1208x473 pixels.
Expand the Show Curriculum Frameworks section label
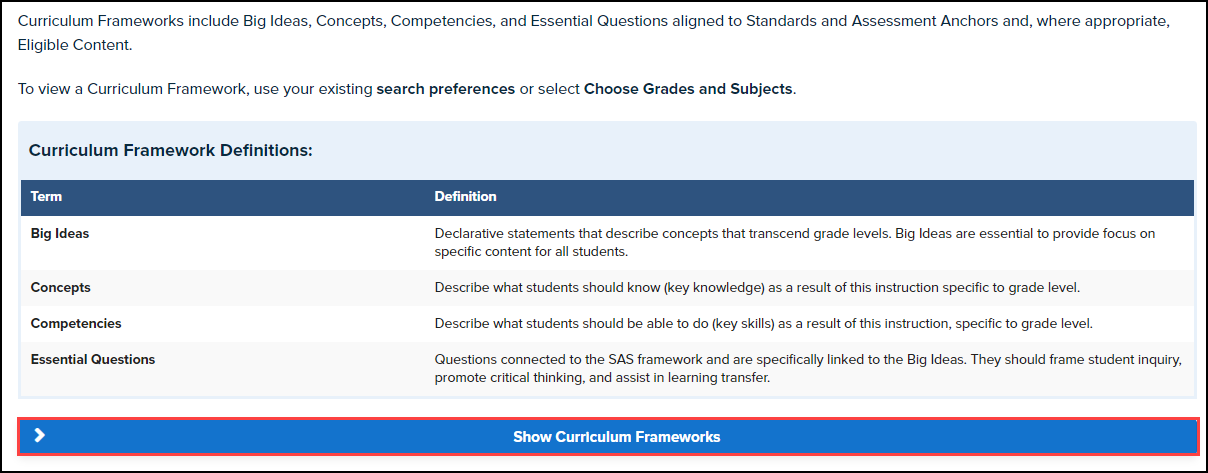616,437
